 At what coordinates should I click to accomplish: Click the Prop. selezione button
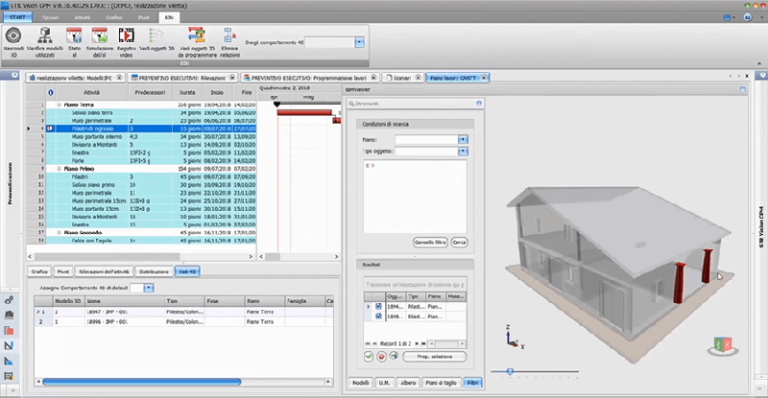[434, 356]
